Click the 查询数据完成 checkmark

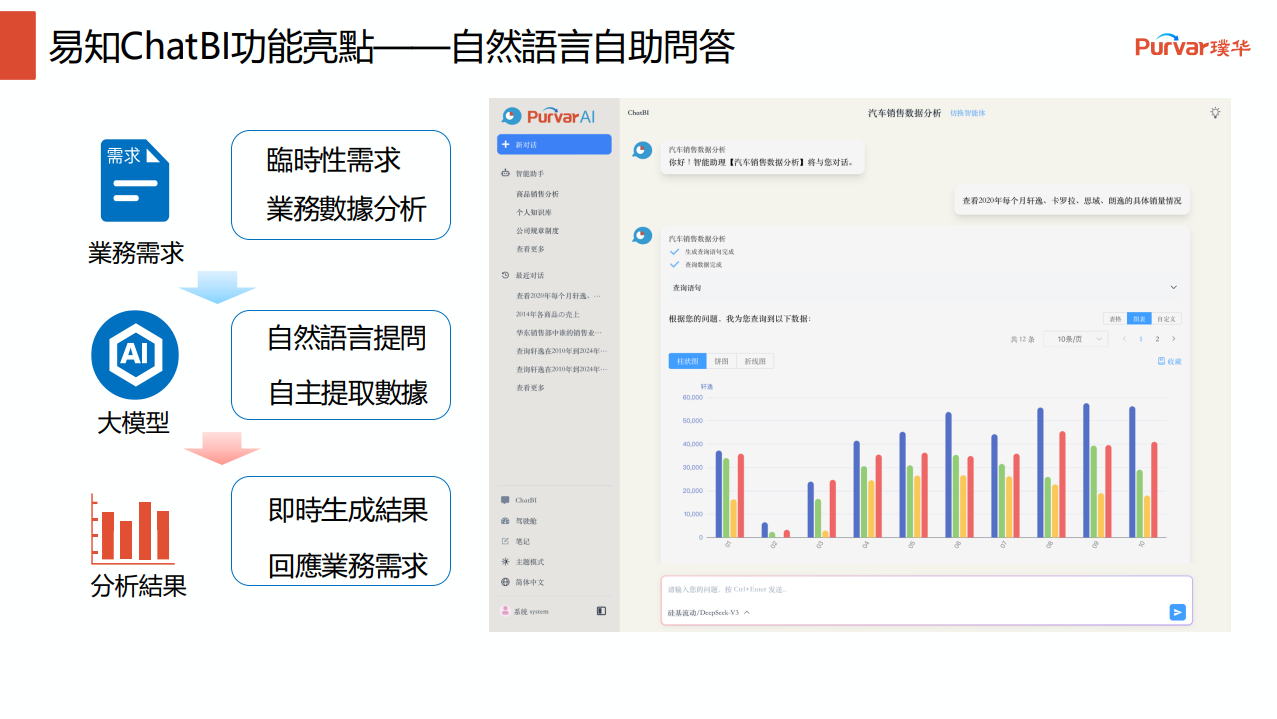(674, 265)
